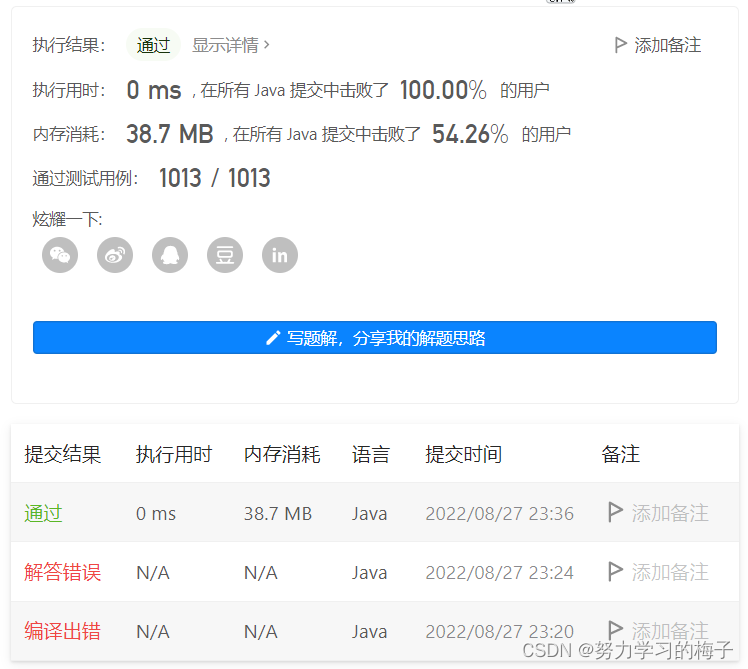
Task: Click Java cell in the 解答错误 row
Action: coord(369,573)
